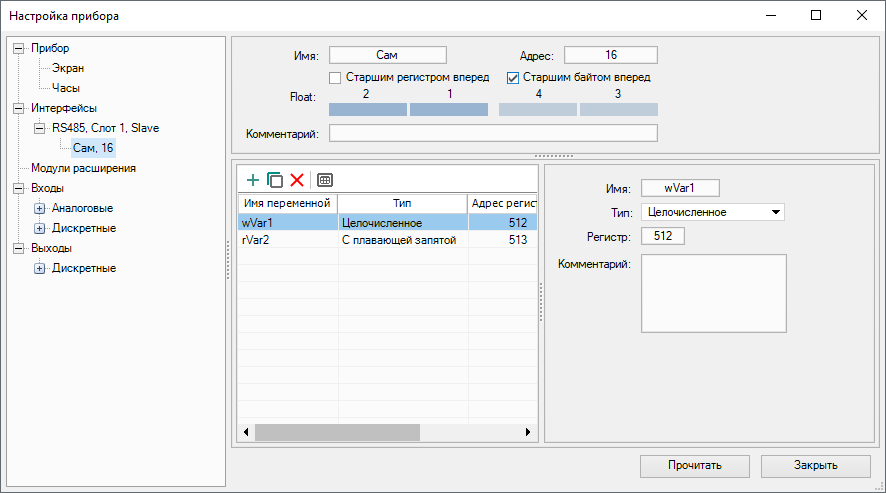
Task: Select 'Часы' tree item
Action: coord(66,88)
